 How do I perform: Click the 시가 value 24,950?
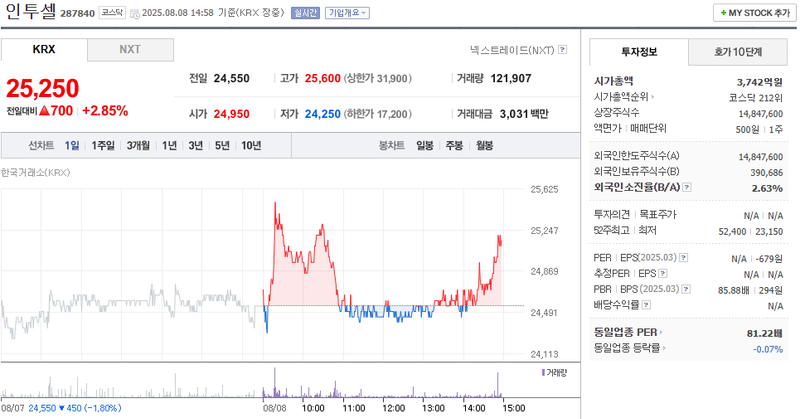[x=232, y=114]
